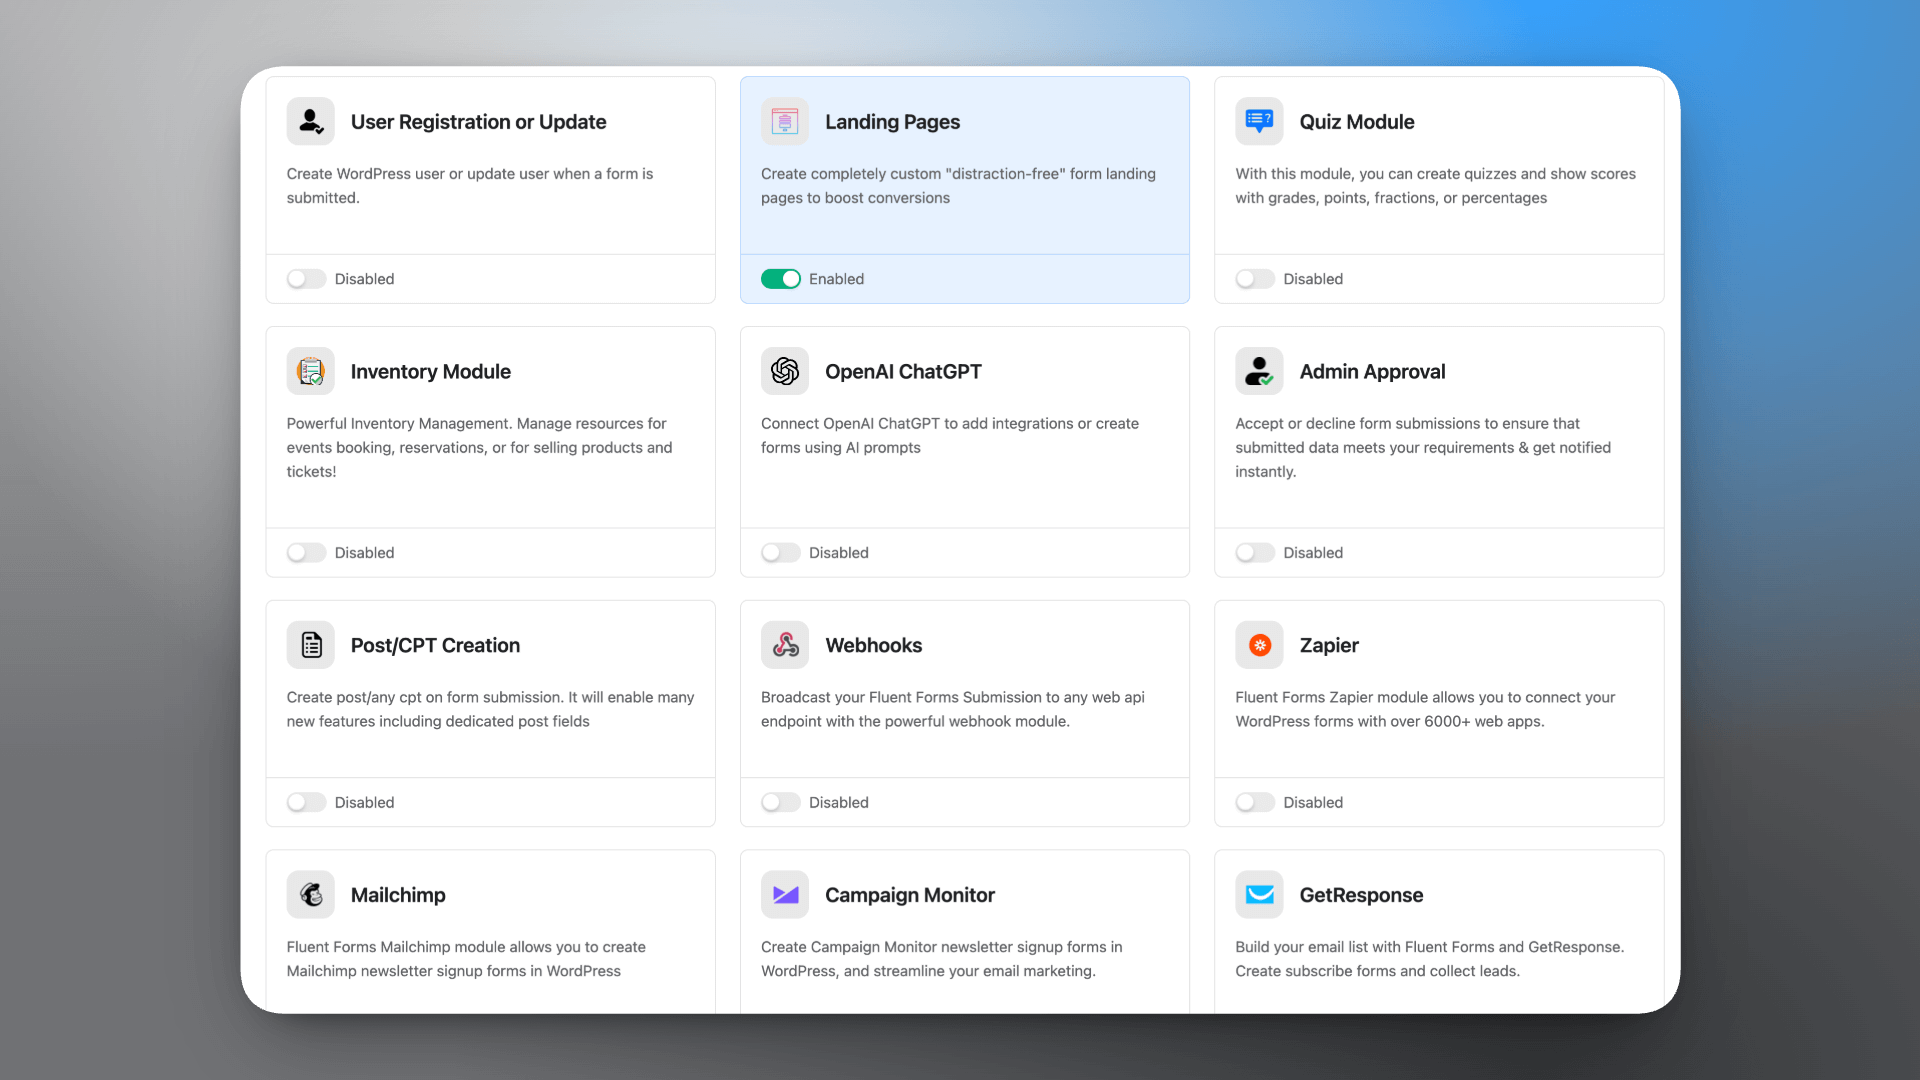Switch on the Zapier integration toggle
Viewport: 1920px width, 1080px height.
click(x=1254, y=803)
